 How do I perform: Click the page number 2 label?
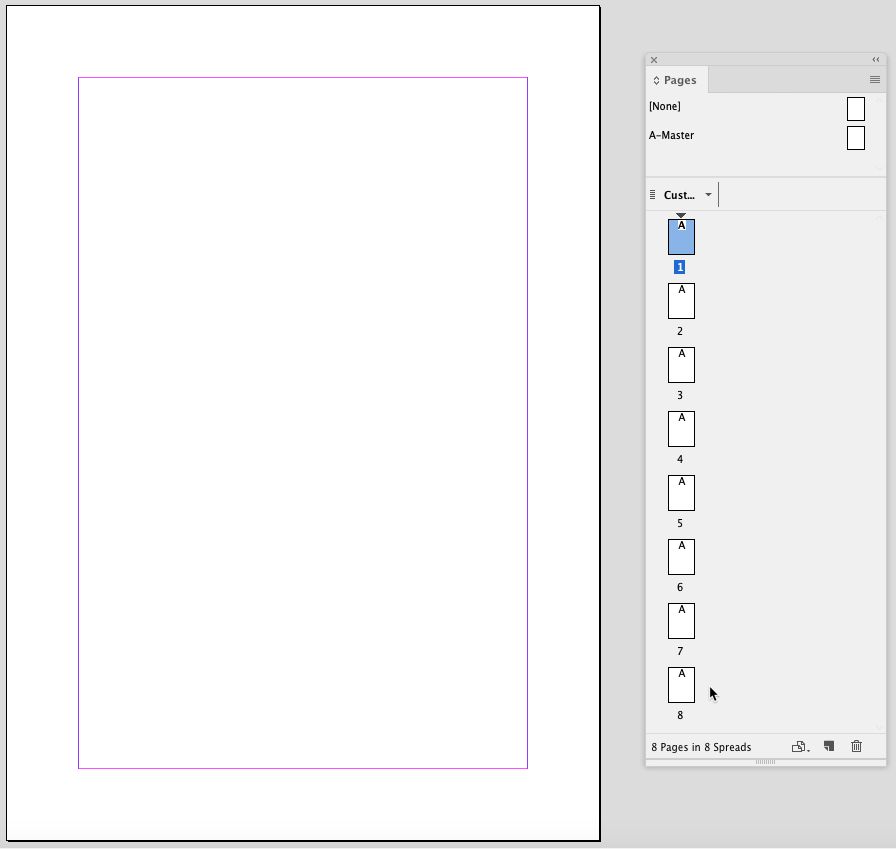point(679,331)
